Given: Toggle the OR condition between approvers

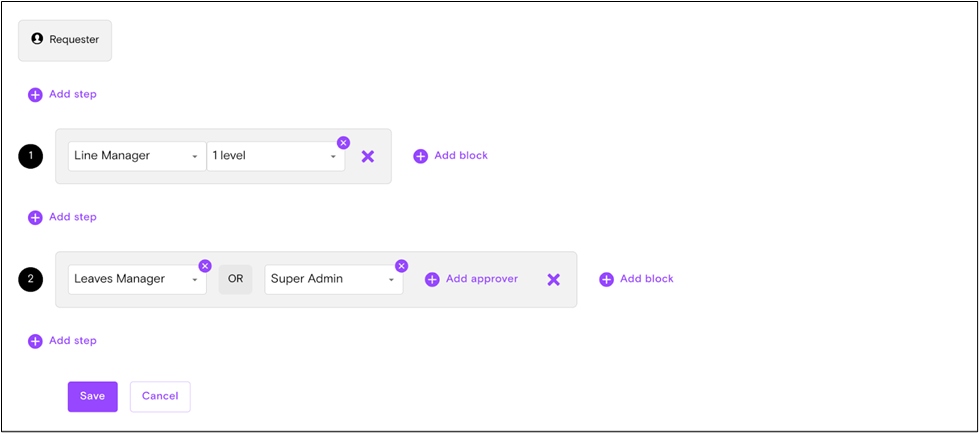Looking at the screenshot, I should (235, 279).
